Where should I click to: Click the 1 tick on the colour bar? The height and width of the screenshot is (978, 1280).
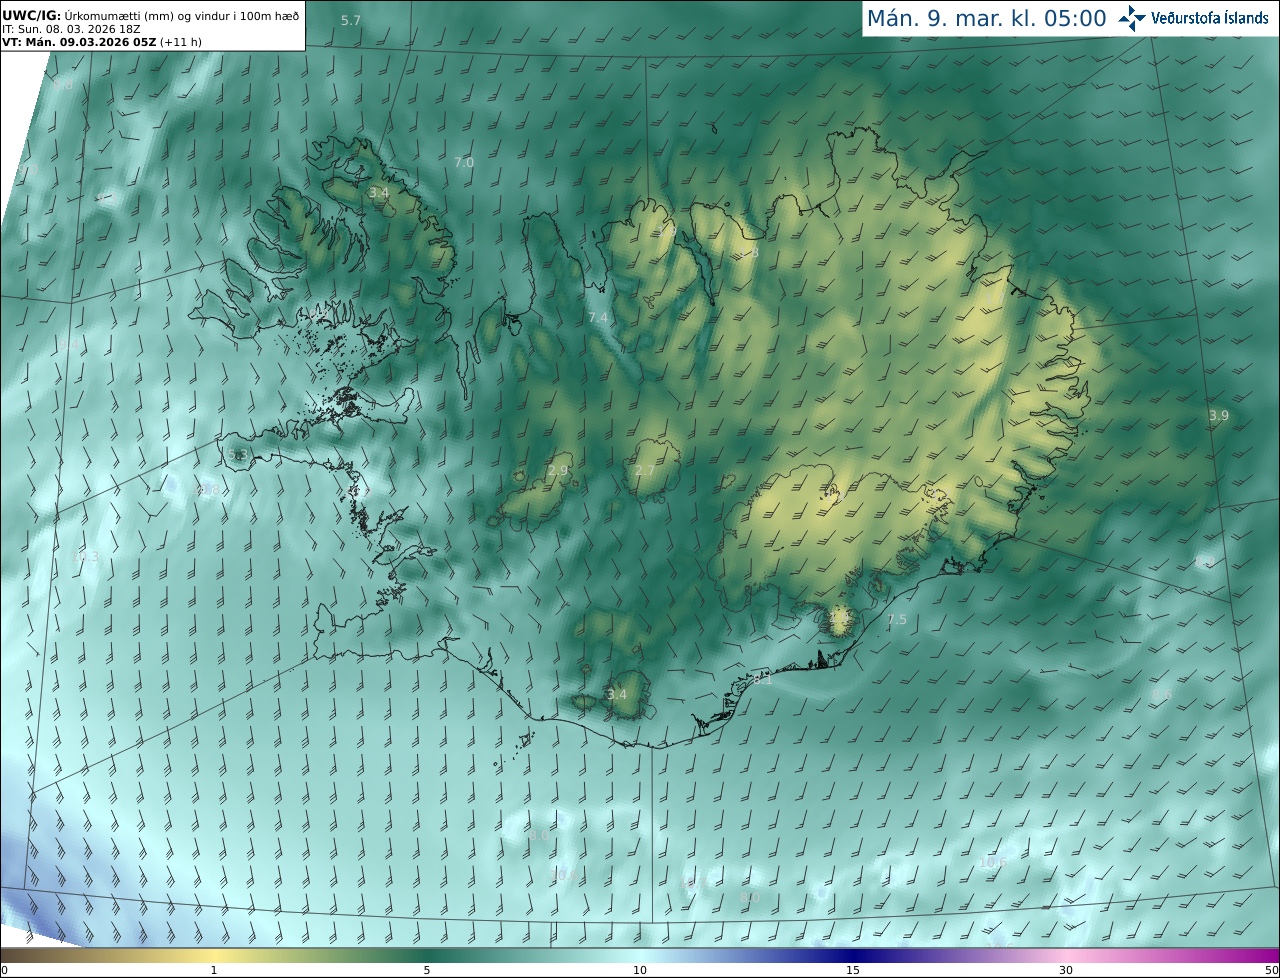tap(214, 970)
